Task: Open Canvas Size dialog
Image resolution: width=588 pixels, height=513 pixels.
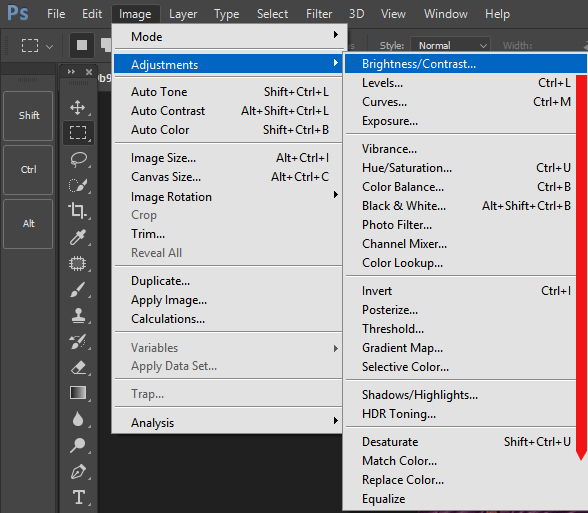Action: click(229, 177)
